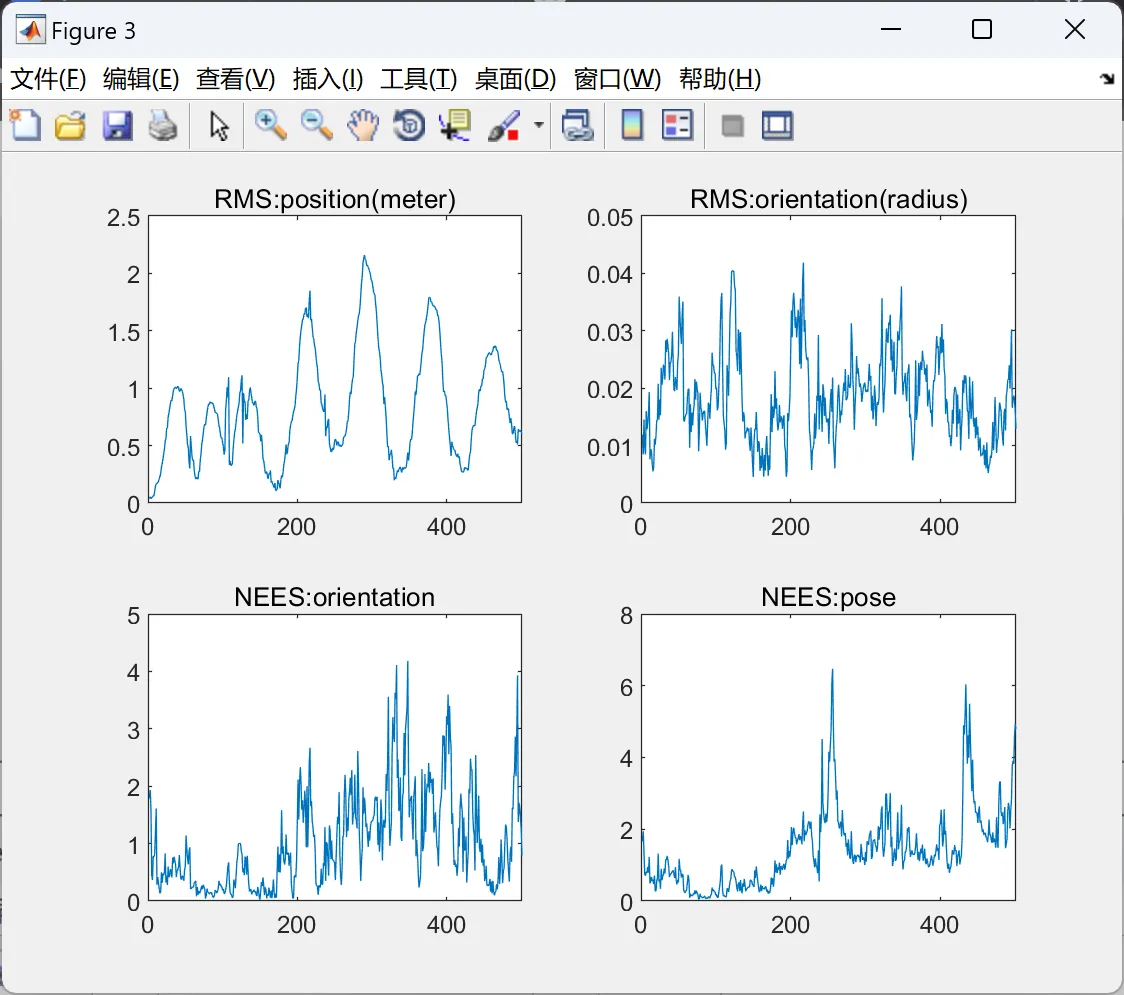The height and width of the screenshot is (995, 1124).
Task: Enable the Zoom In tool
Action: pos(270,125)
